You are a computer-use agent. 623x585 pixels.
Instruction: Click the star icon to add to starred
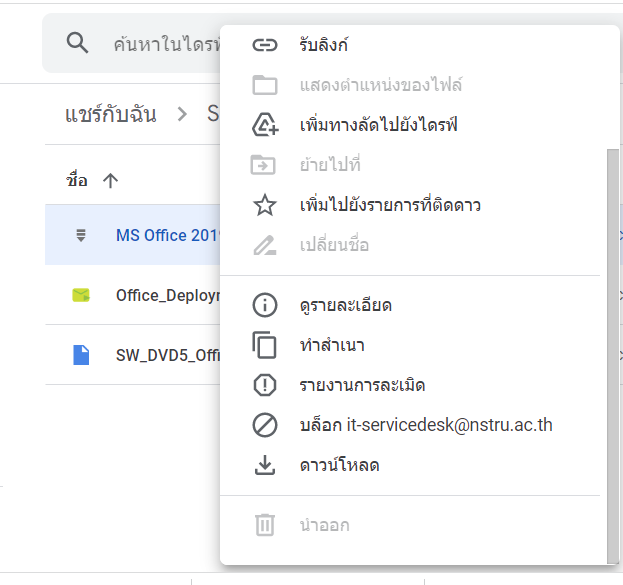[x=265, y=205]
